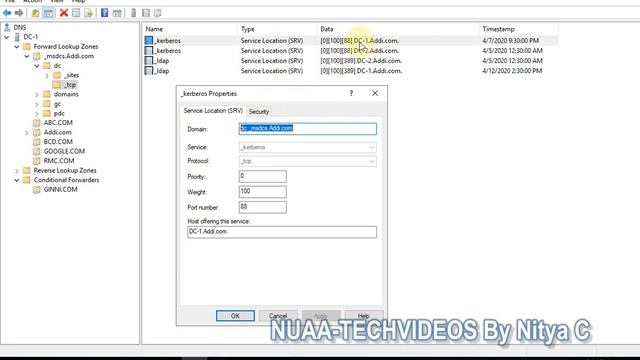Click the Host offering this service field
Screen dimensions: 640x360
[x=282, y=232]
